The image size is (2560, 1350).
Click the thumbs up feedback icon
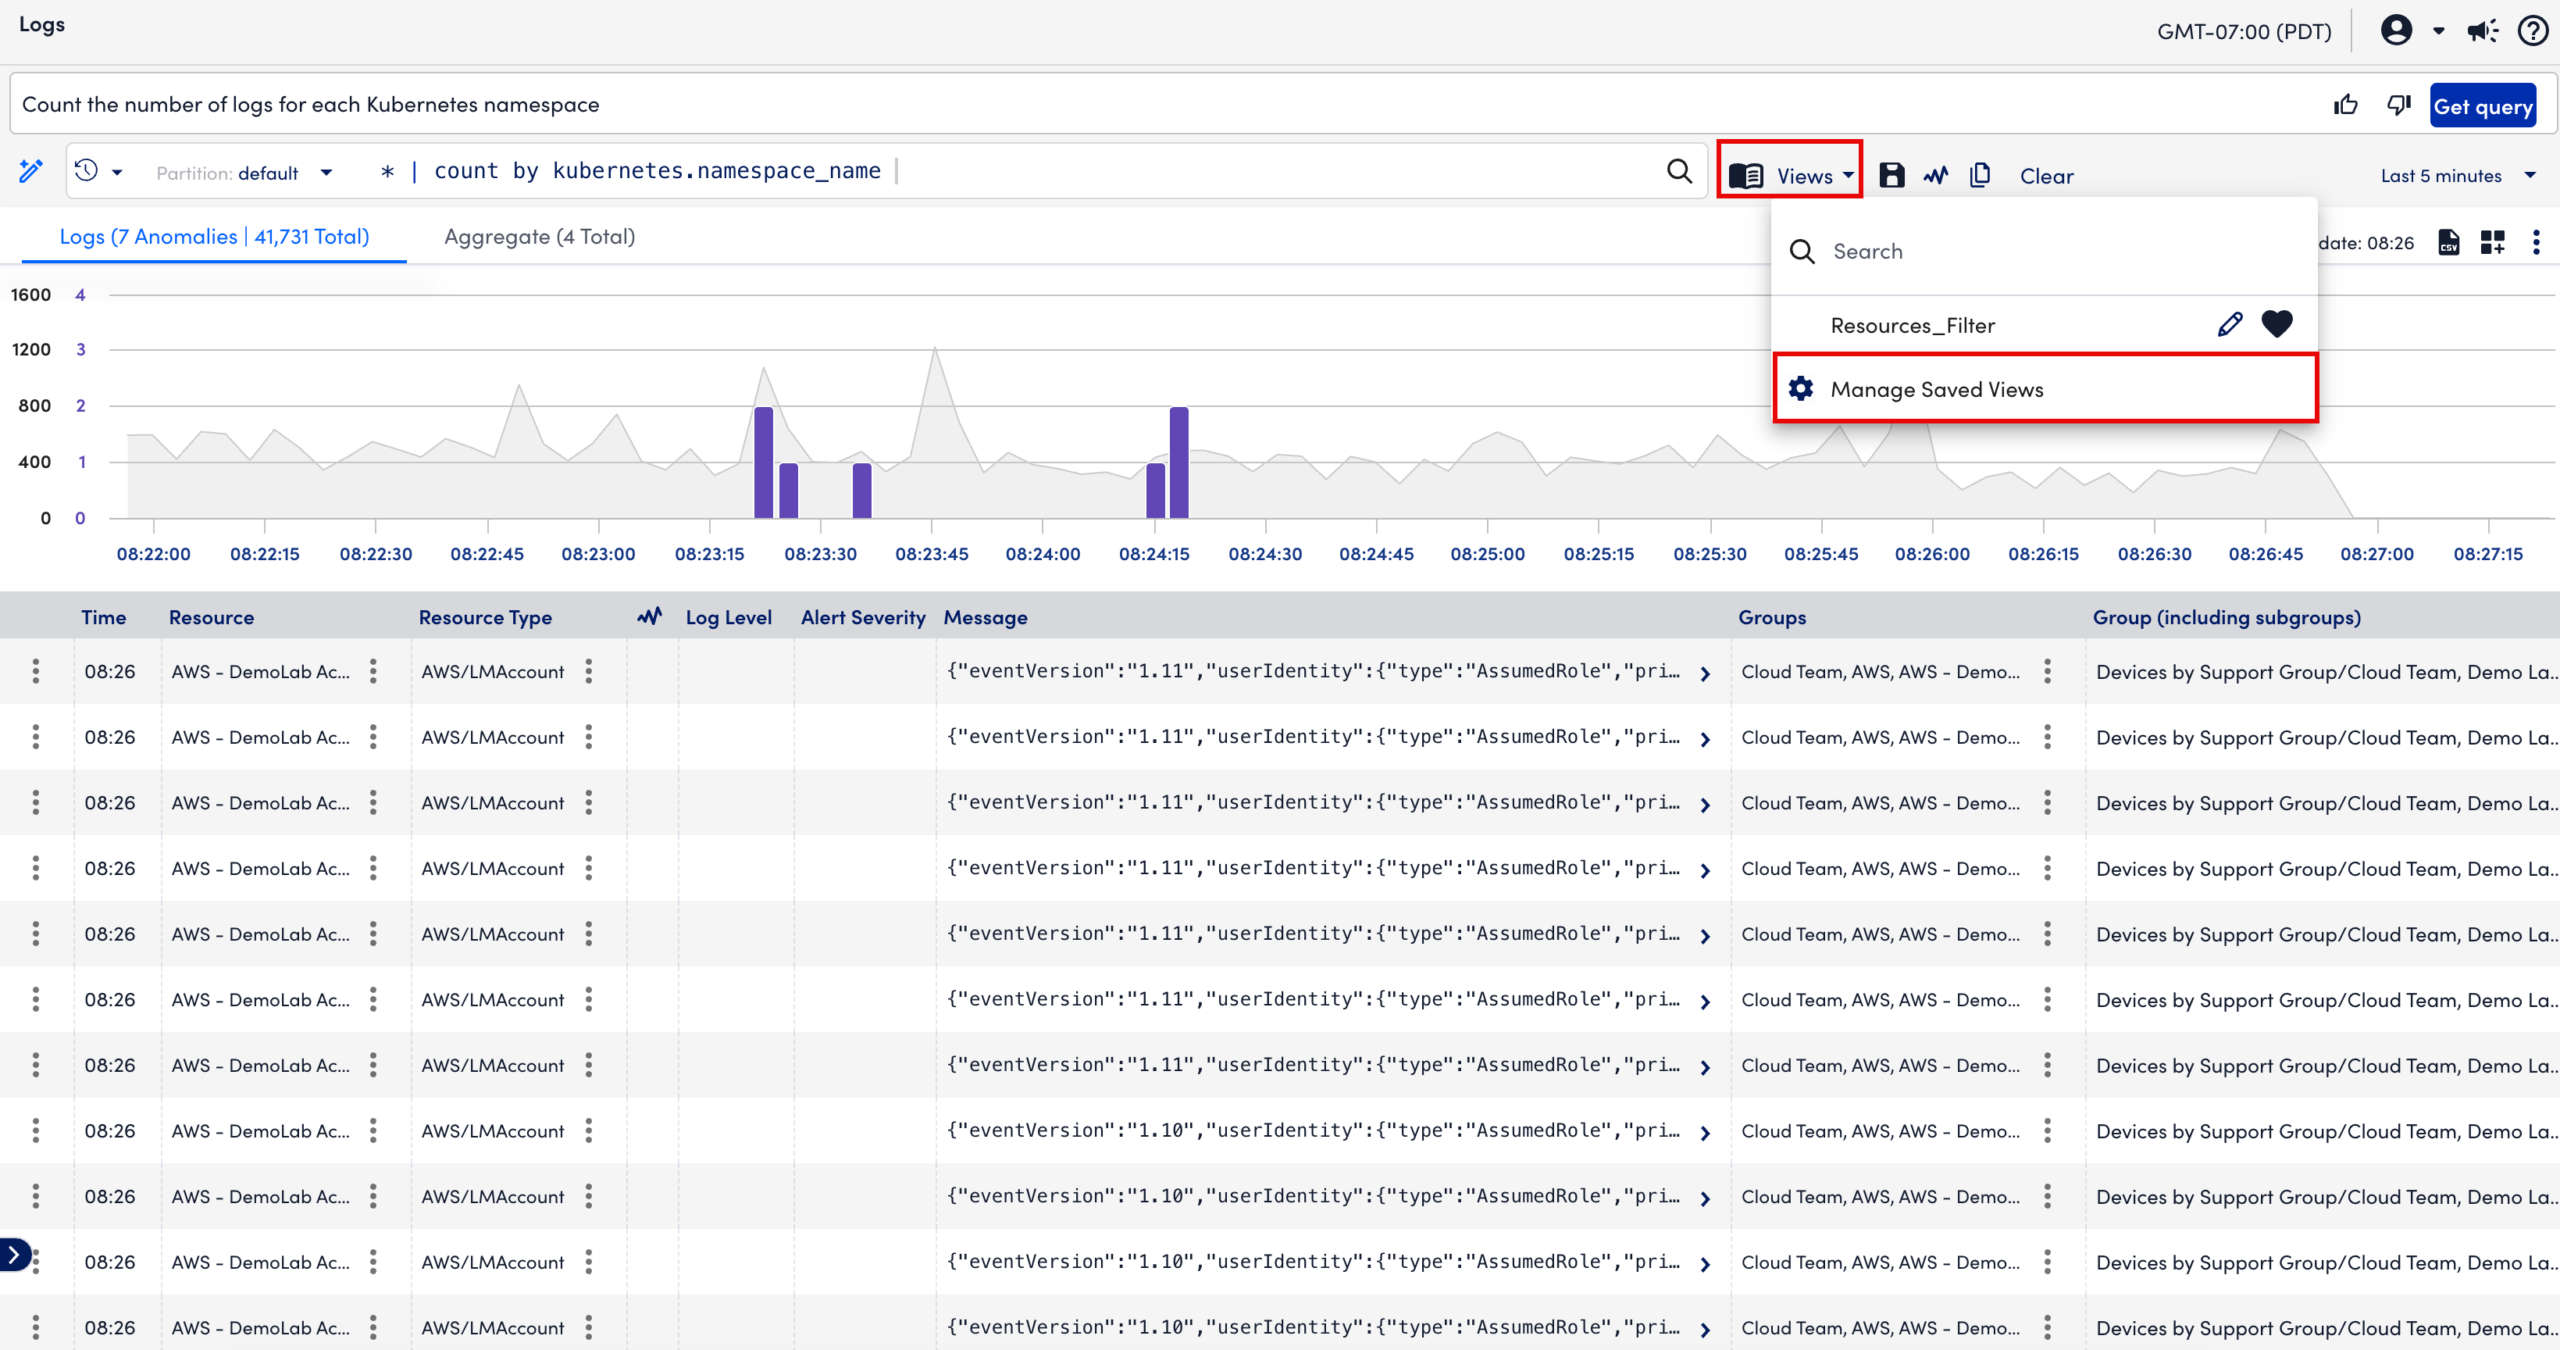click(x=2345, y=105)
